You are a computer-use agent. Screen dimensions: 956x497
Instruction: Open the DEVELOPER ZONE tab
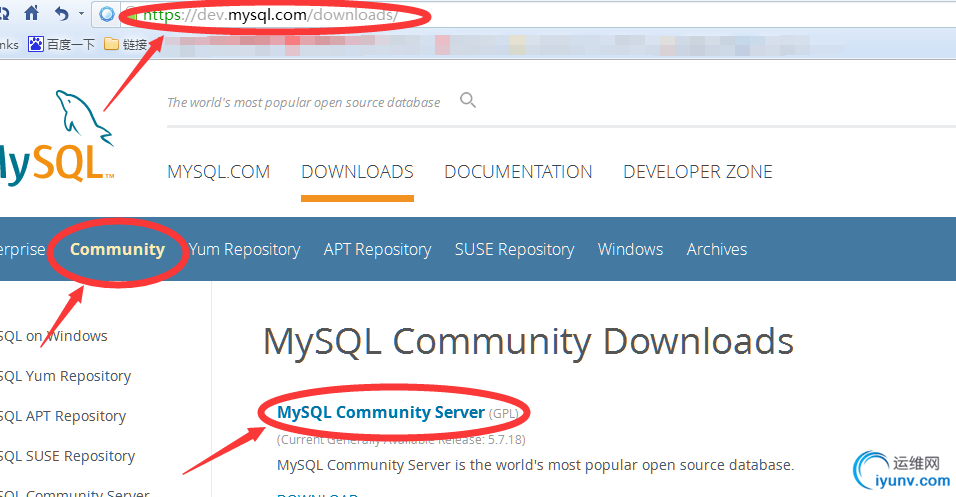697,172
